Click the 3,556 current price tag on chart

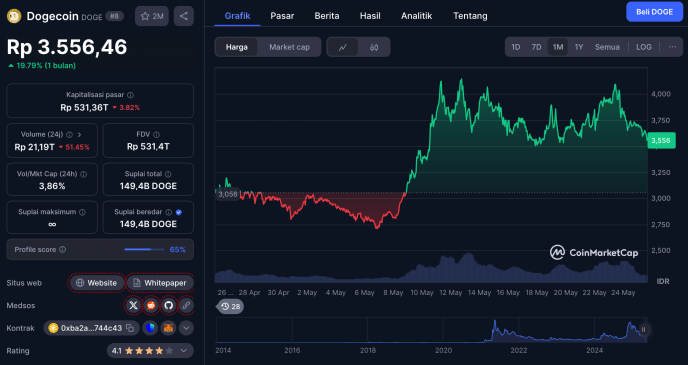[661, 140]
